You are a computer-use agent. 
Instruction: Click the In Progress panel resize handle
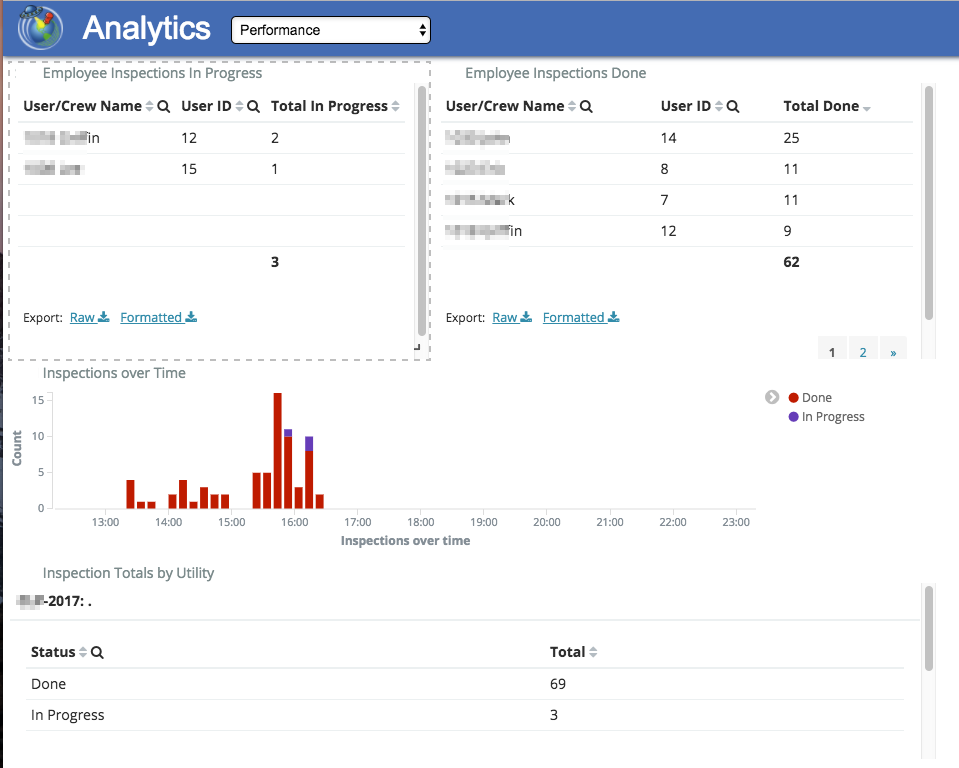[417, 347]
